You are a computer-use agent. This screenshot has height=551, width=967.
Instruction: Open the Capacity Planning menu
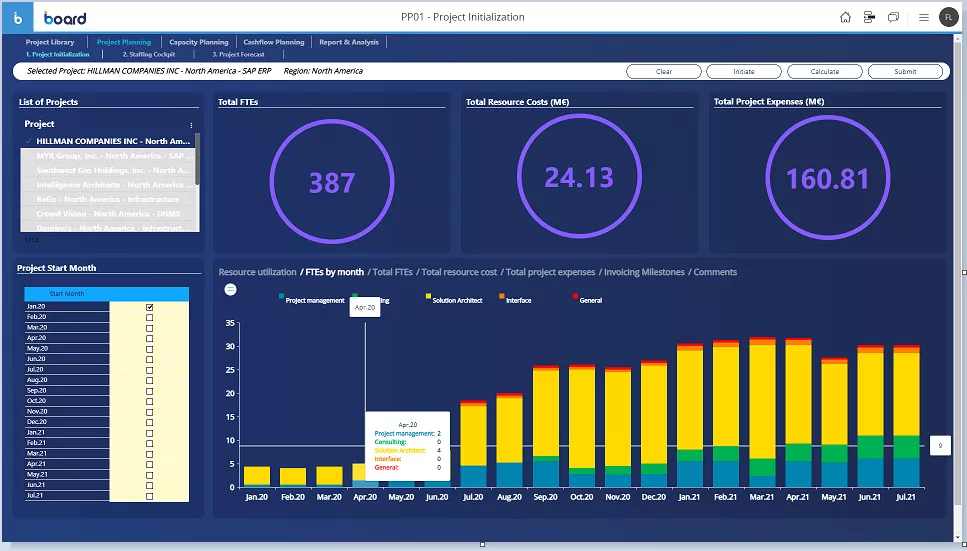199,42
